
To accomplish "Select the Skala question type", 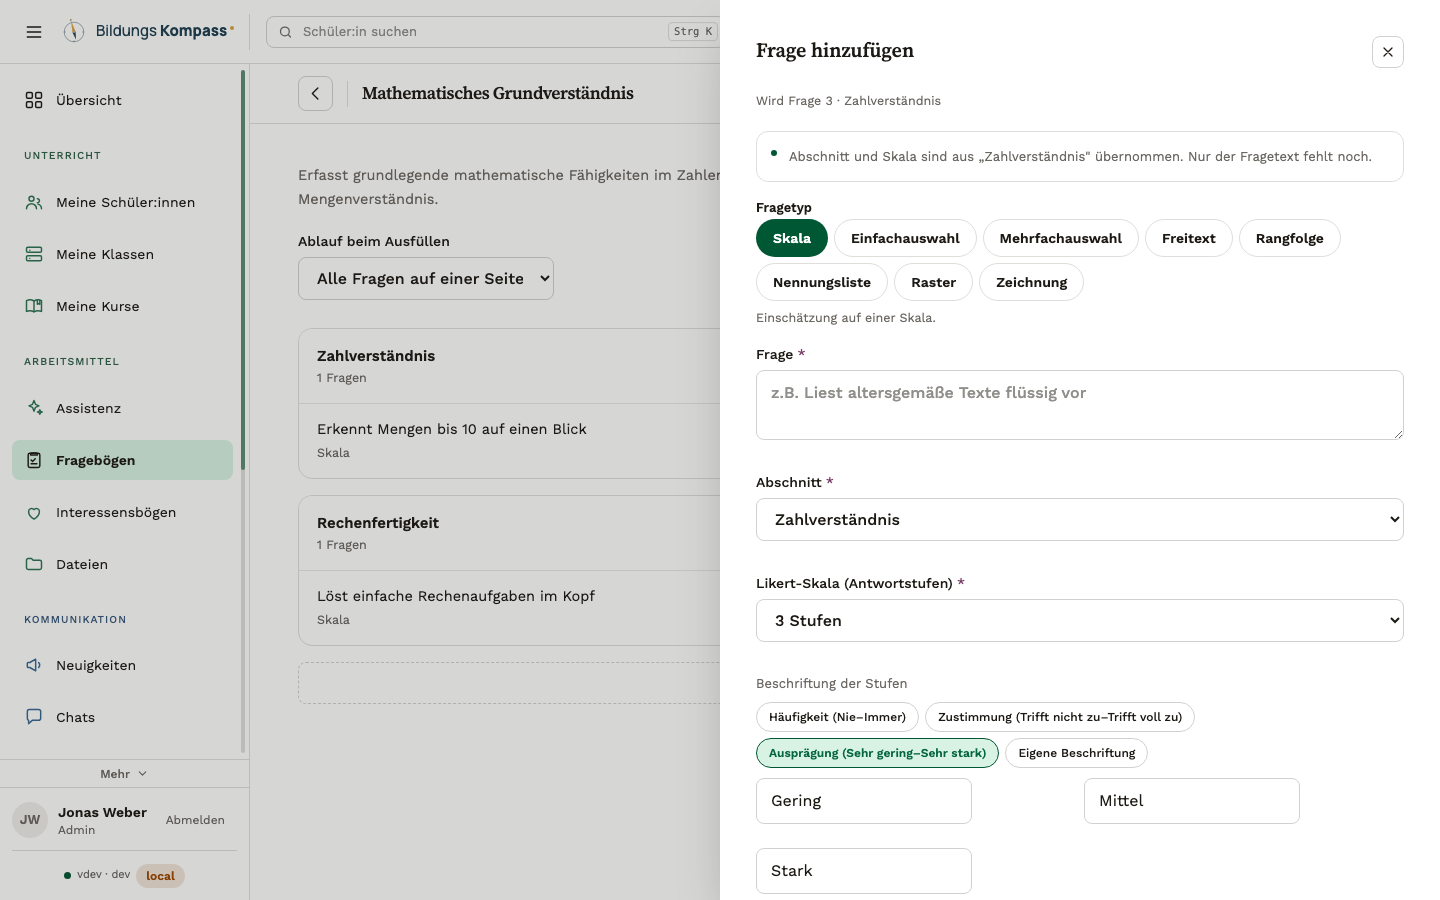I will [792, 238].
